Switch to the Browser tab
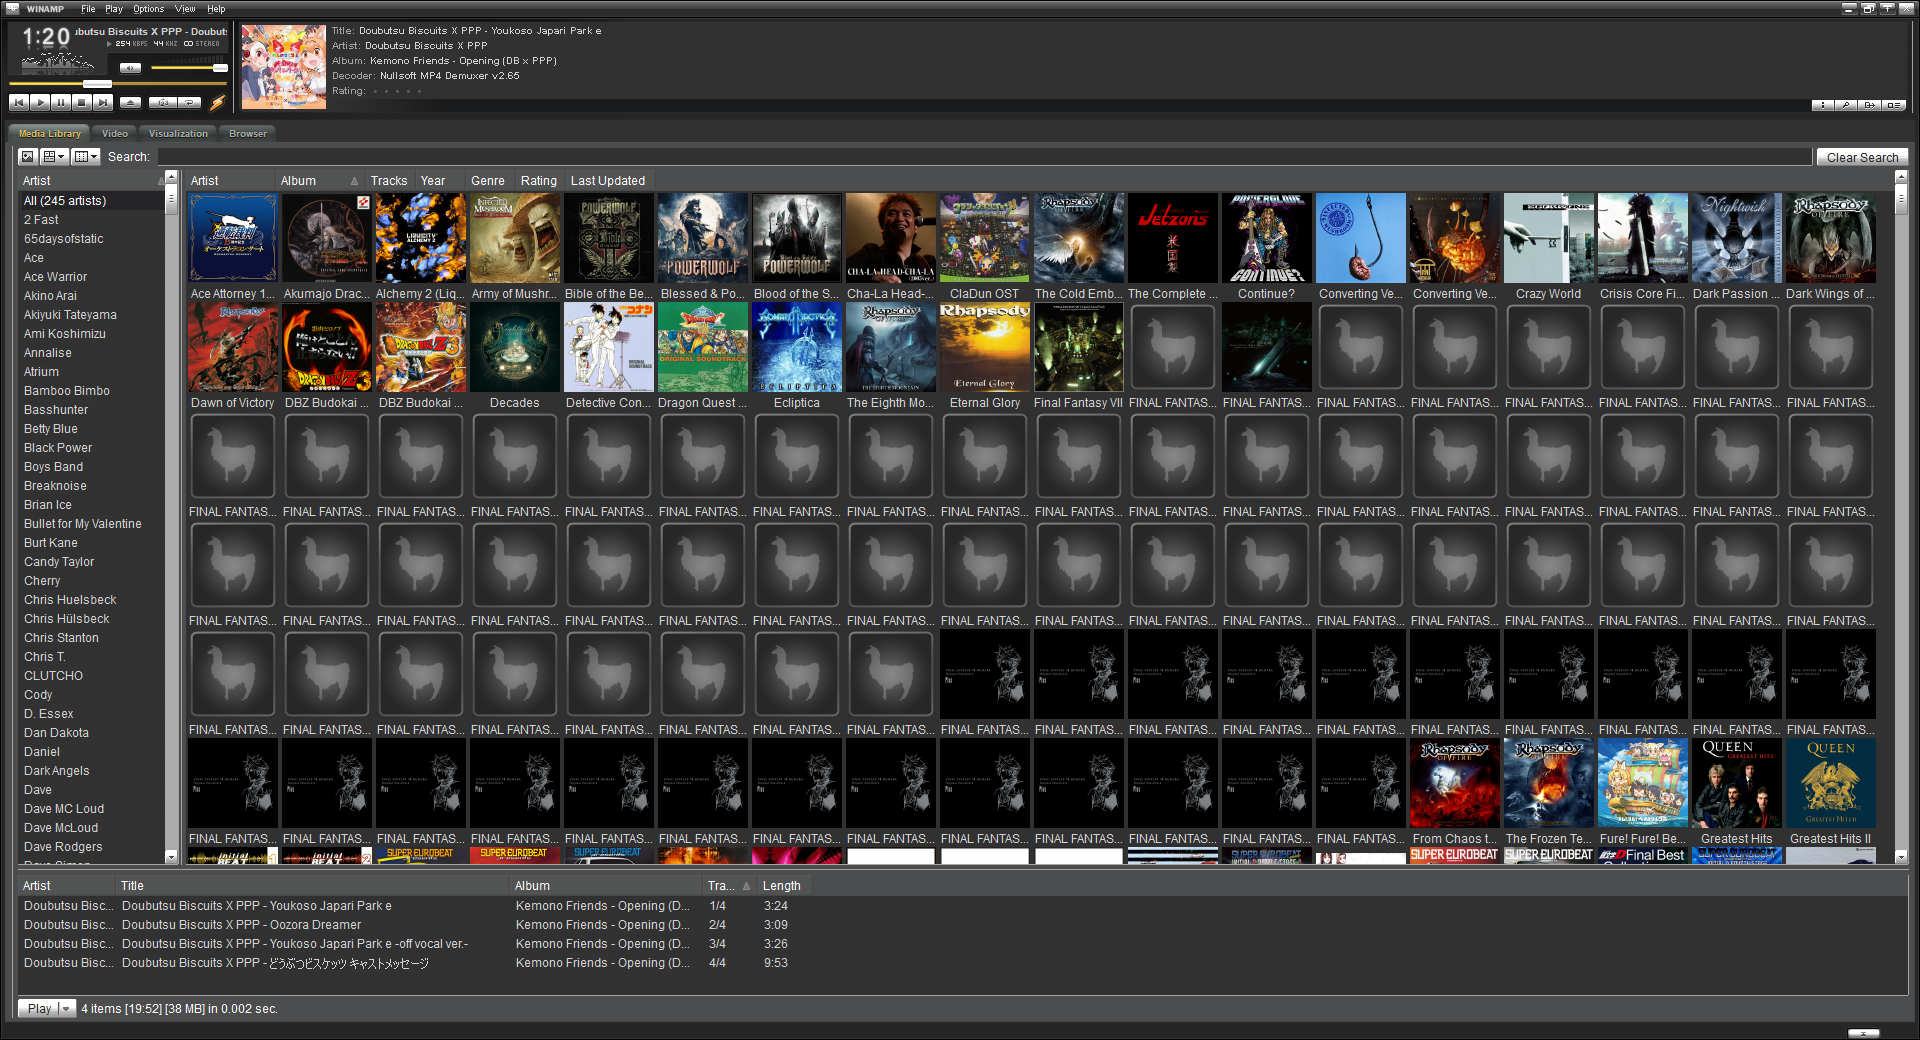 (248, 133)
